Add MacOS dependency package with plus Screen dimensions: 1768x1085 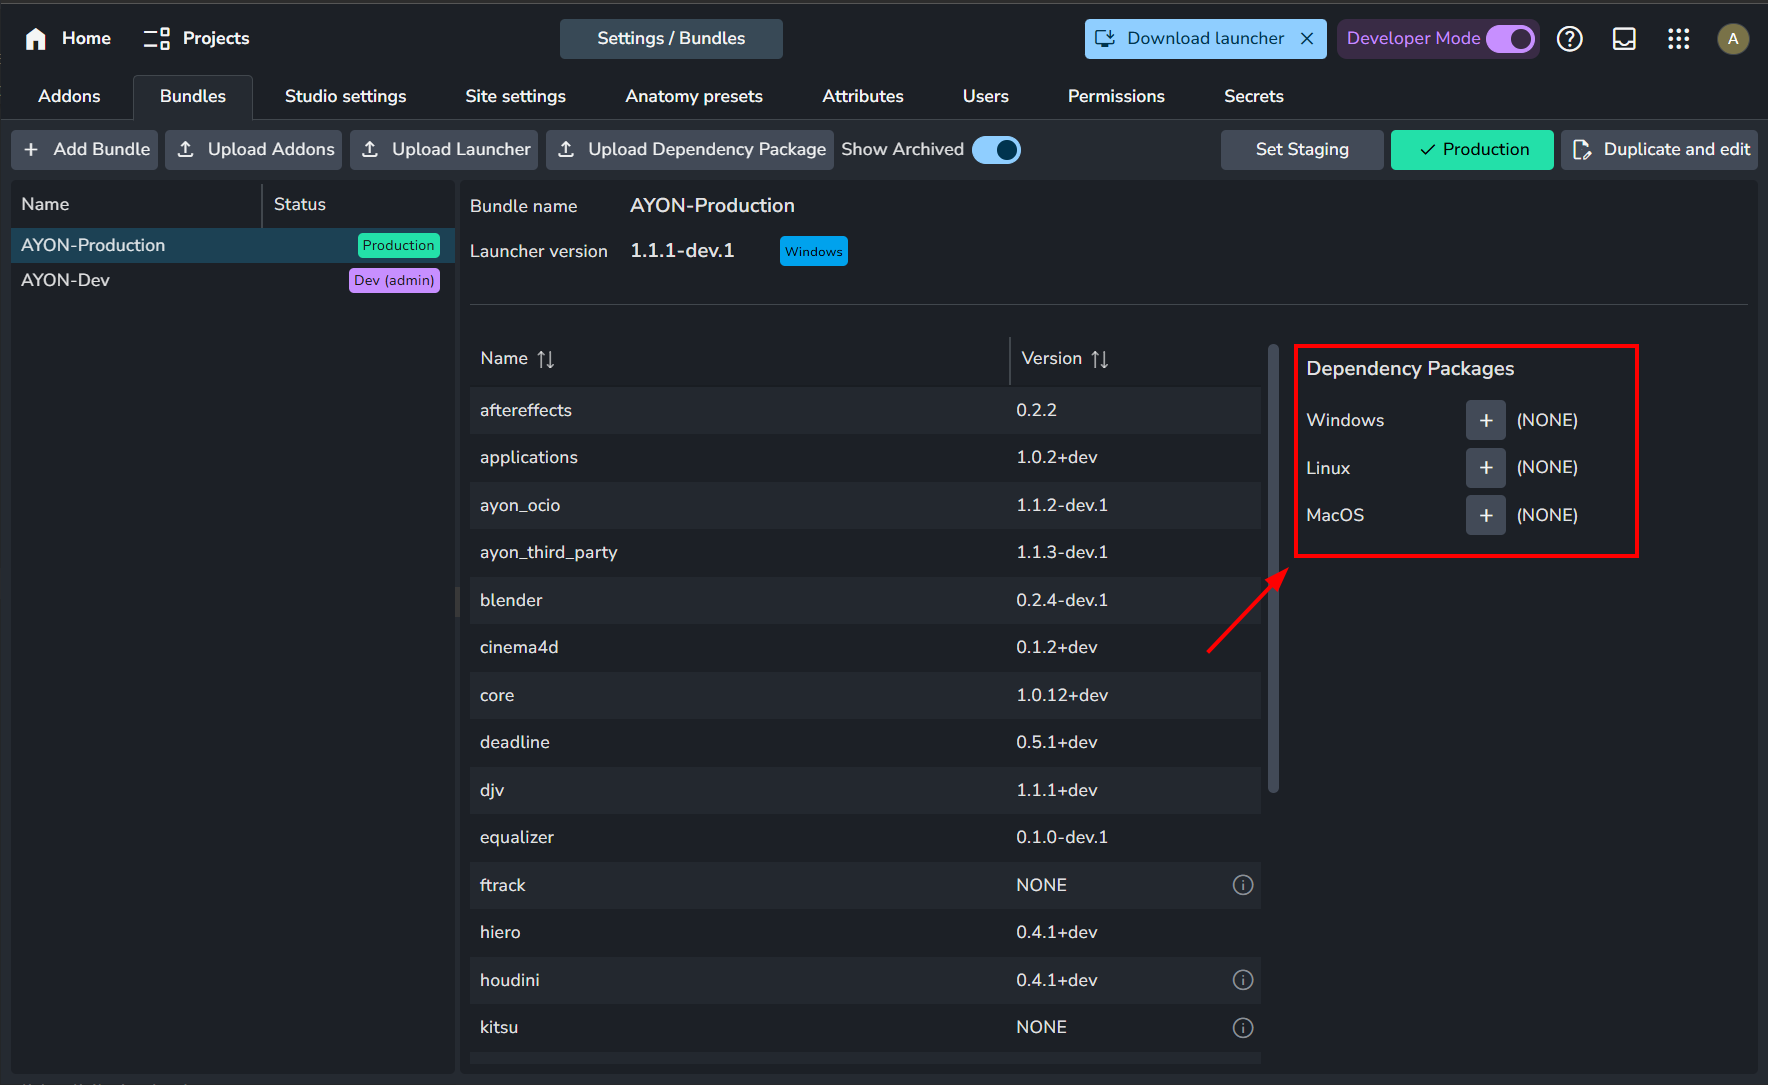tap(1485, 516)
